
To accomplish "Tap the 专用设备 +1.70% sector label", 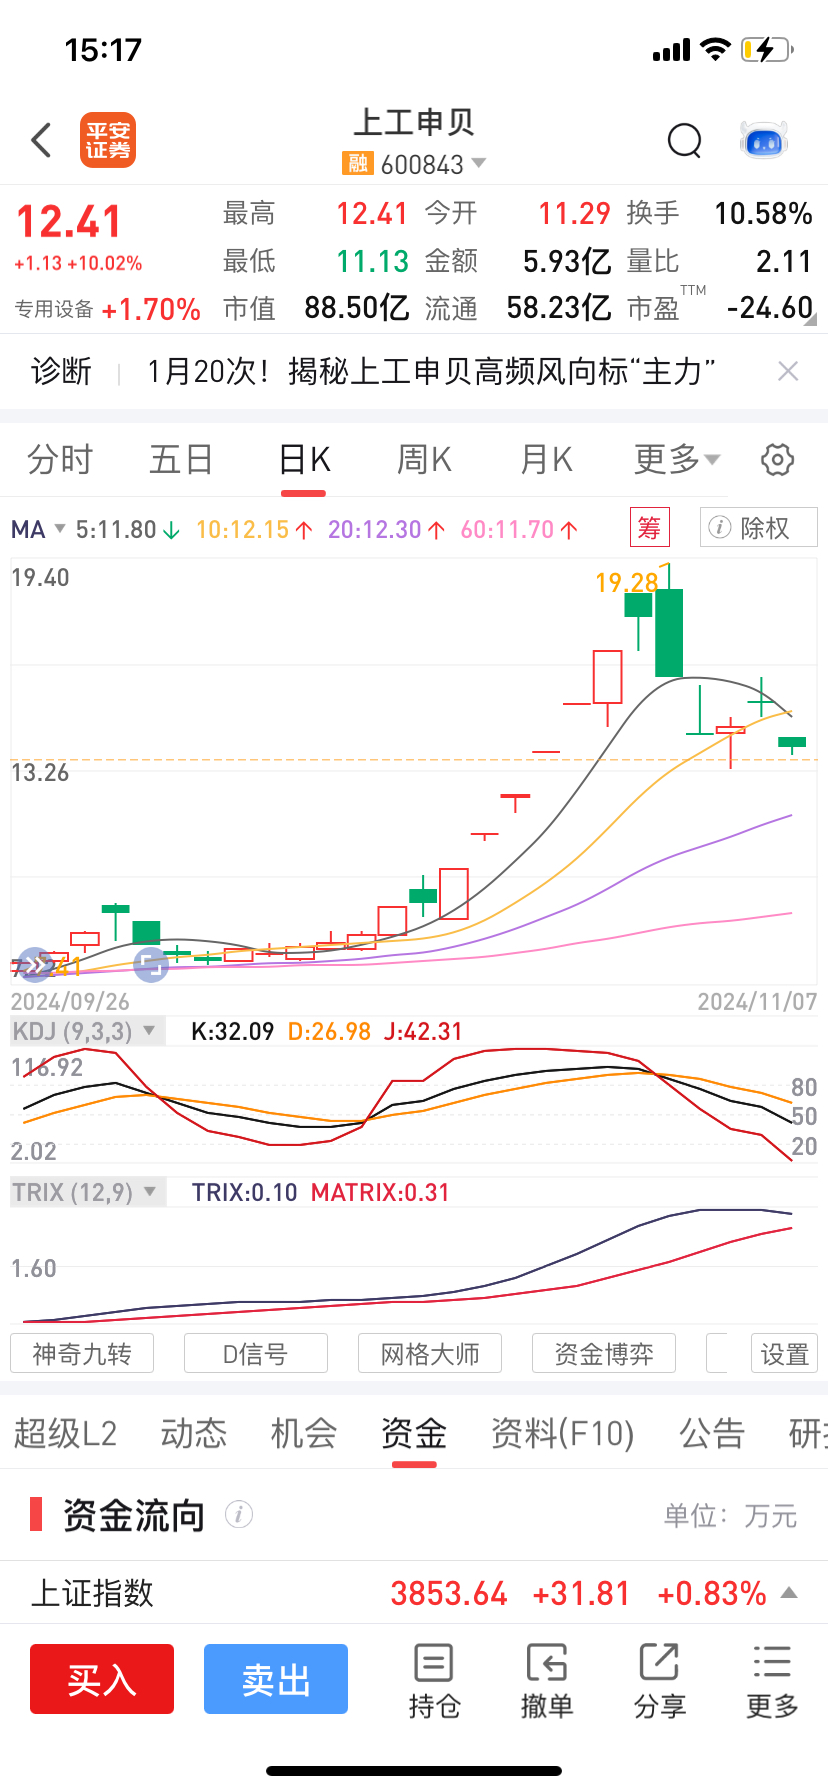I will click(108, 309).
